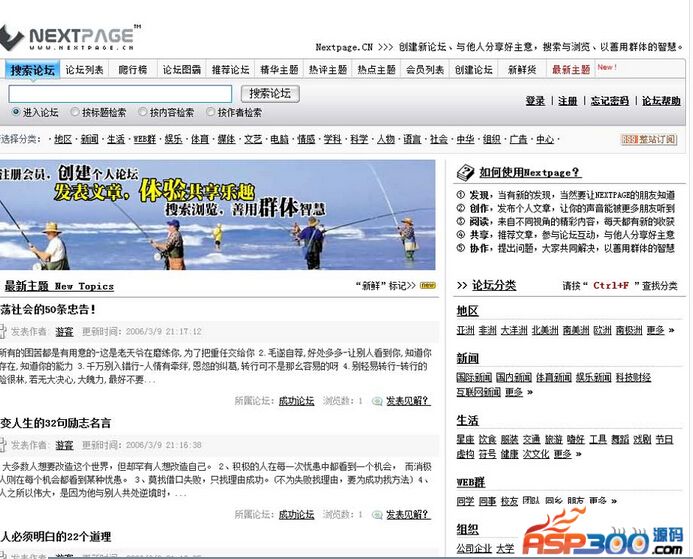The width and height of the screenshot is (693, 559).
Task: Open the 国际新闻 link
Action: 474,377
